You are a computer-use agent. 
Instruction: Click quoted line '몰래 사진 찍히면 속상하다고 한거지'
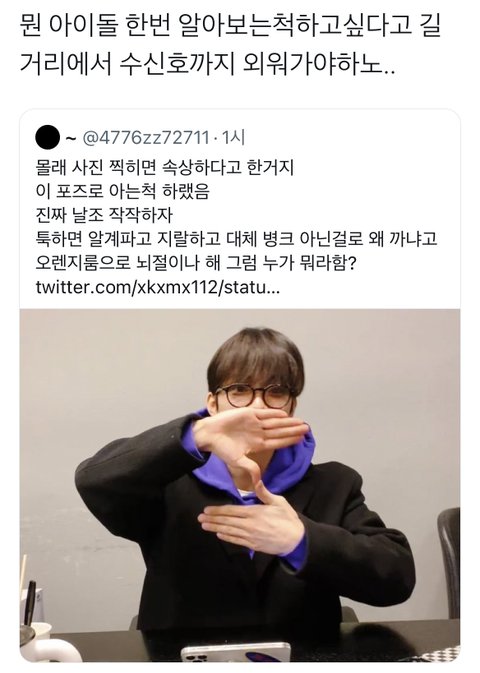(x=164, y=167)
